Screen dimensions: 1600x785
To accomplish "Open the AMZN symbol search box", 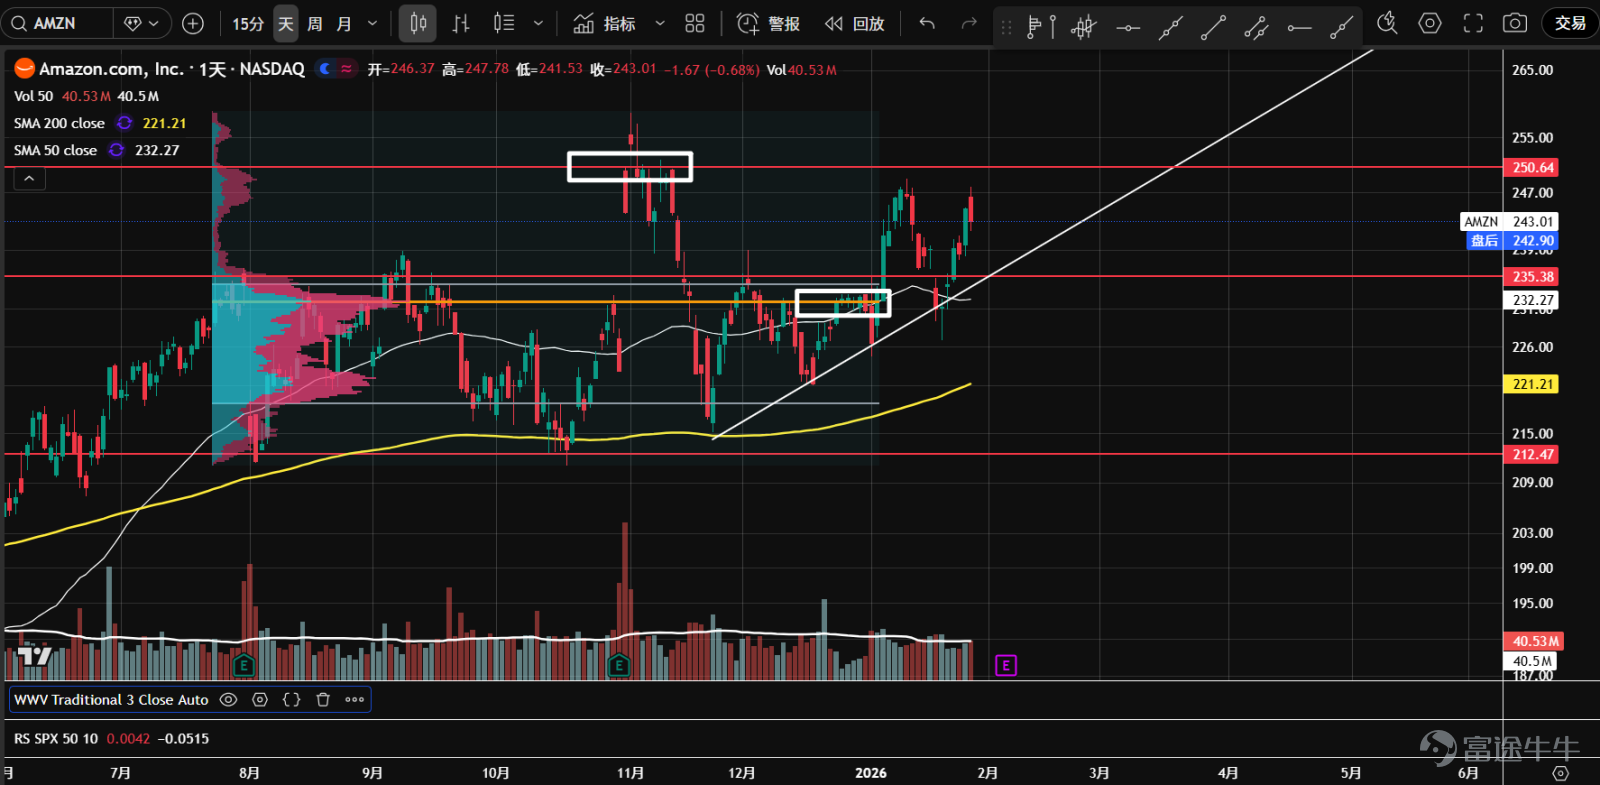I will tap(57, 23).
